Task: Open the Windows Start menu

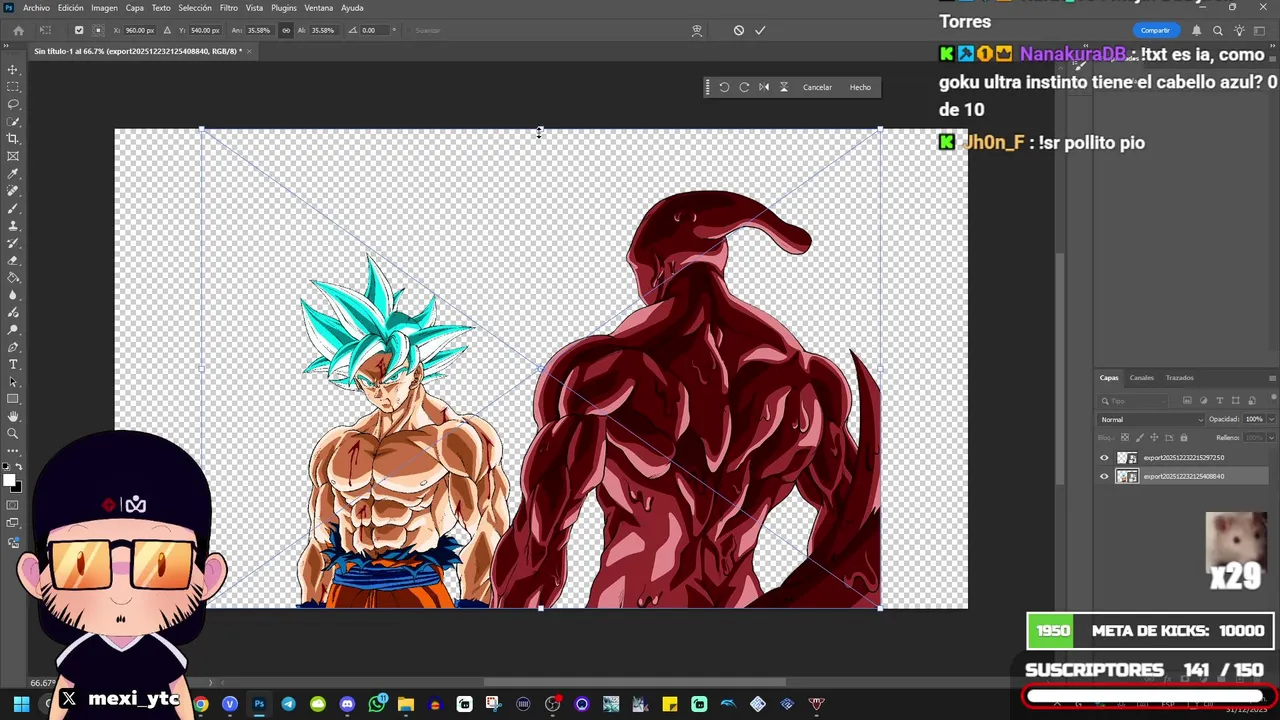Action: pyautogui.click(x=20, y=704)
